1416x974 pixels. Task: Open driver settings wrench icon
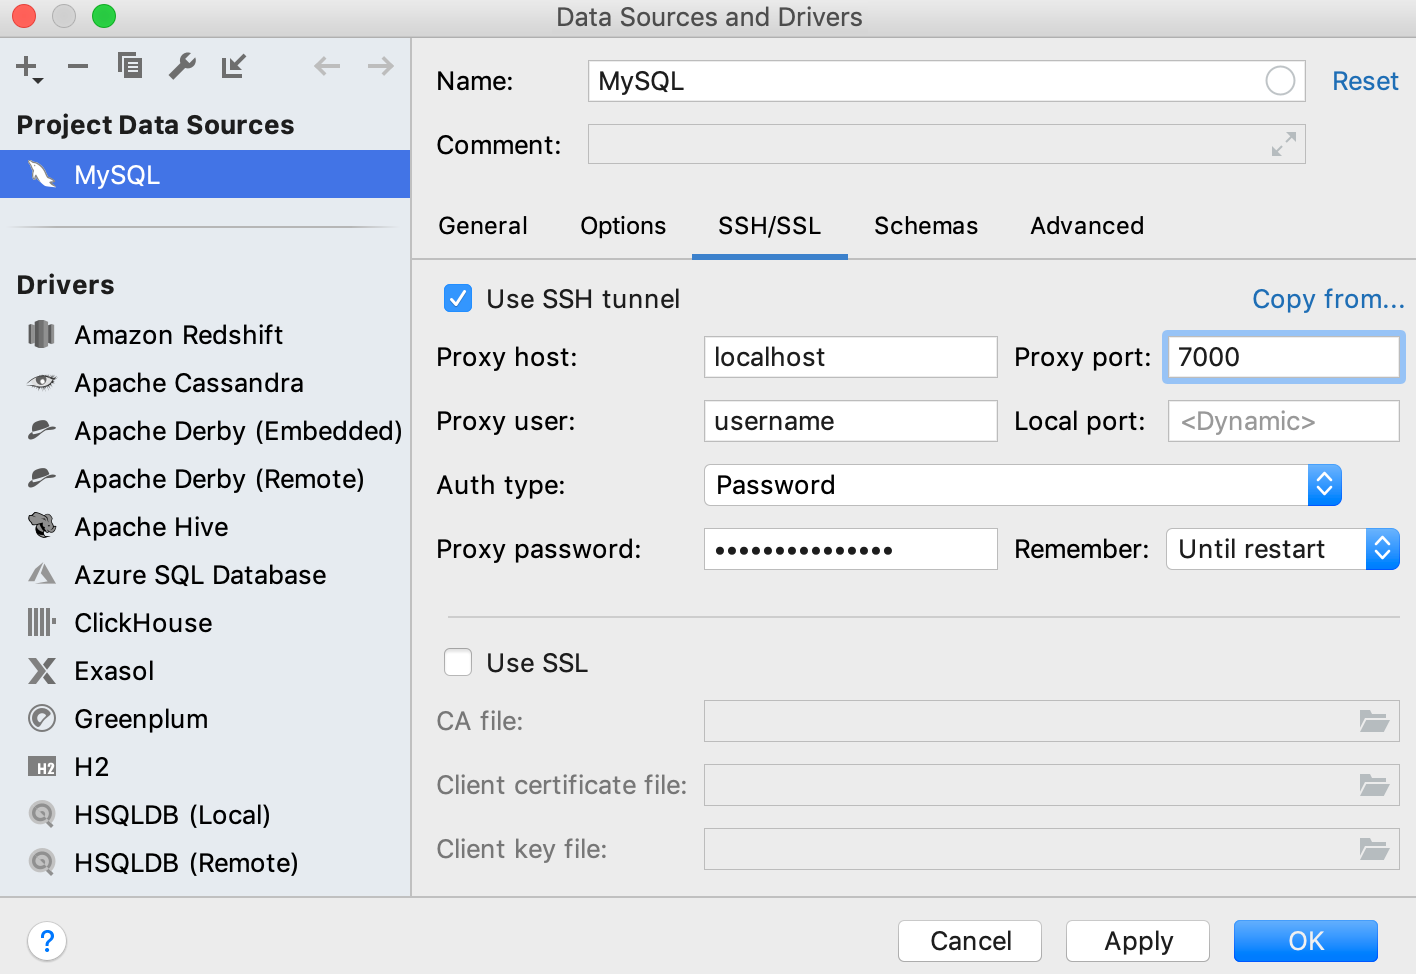coord(182,66)
